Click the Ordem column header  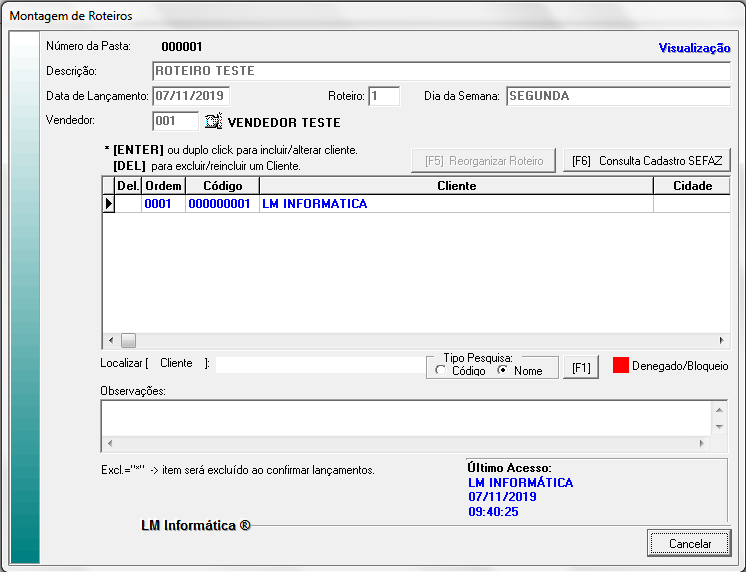[163, 186]
